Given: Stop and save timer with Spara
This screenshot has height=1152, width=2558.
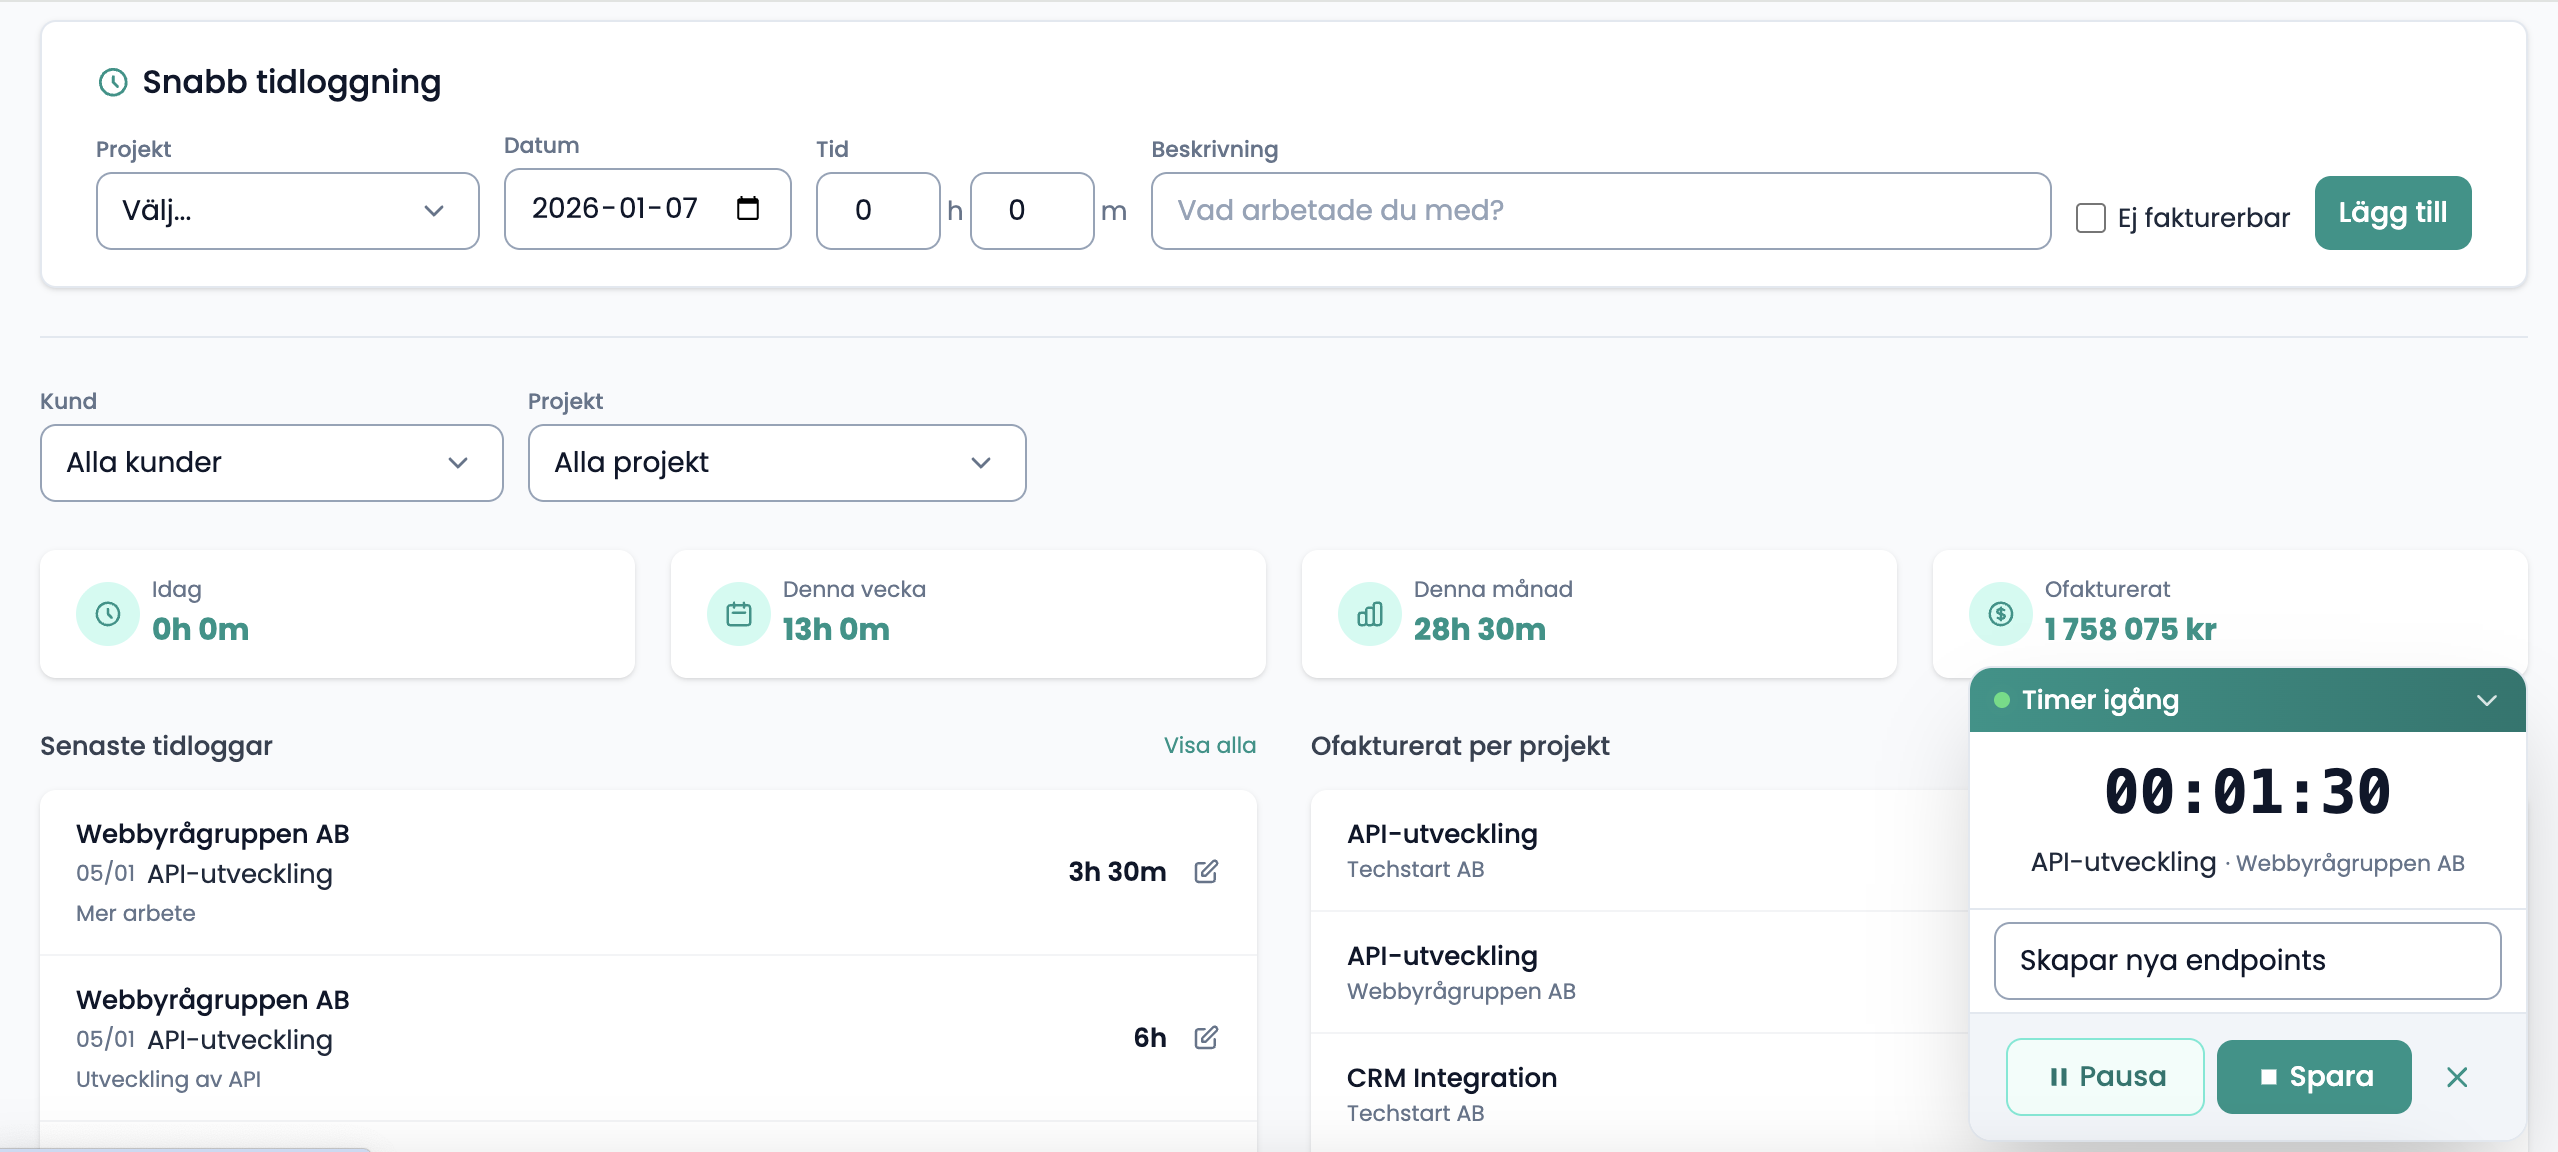Looking at the screenshot, I should (2314, 1077).
